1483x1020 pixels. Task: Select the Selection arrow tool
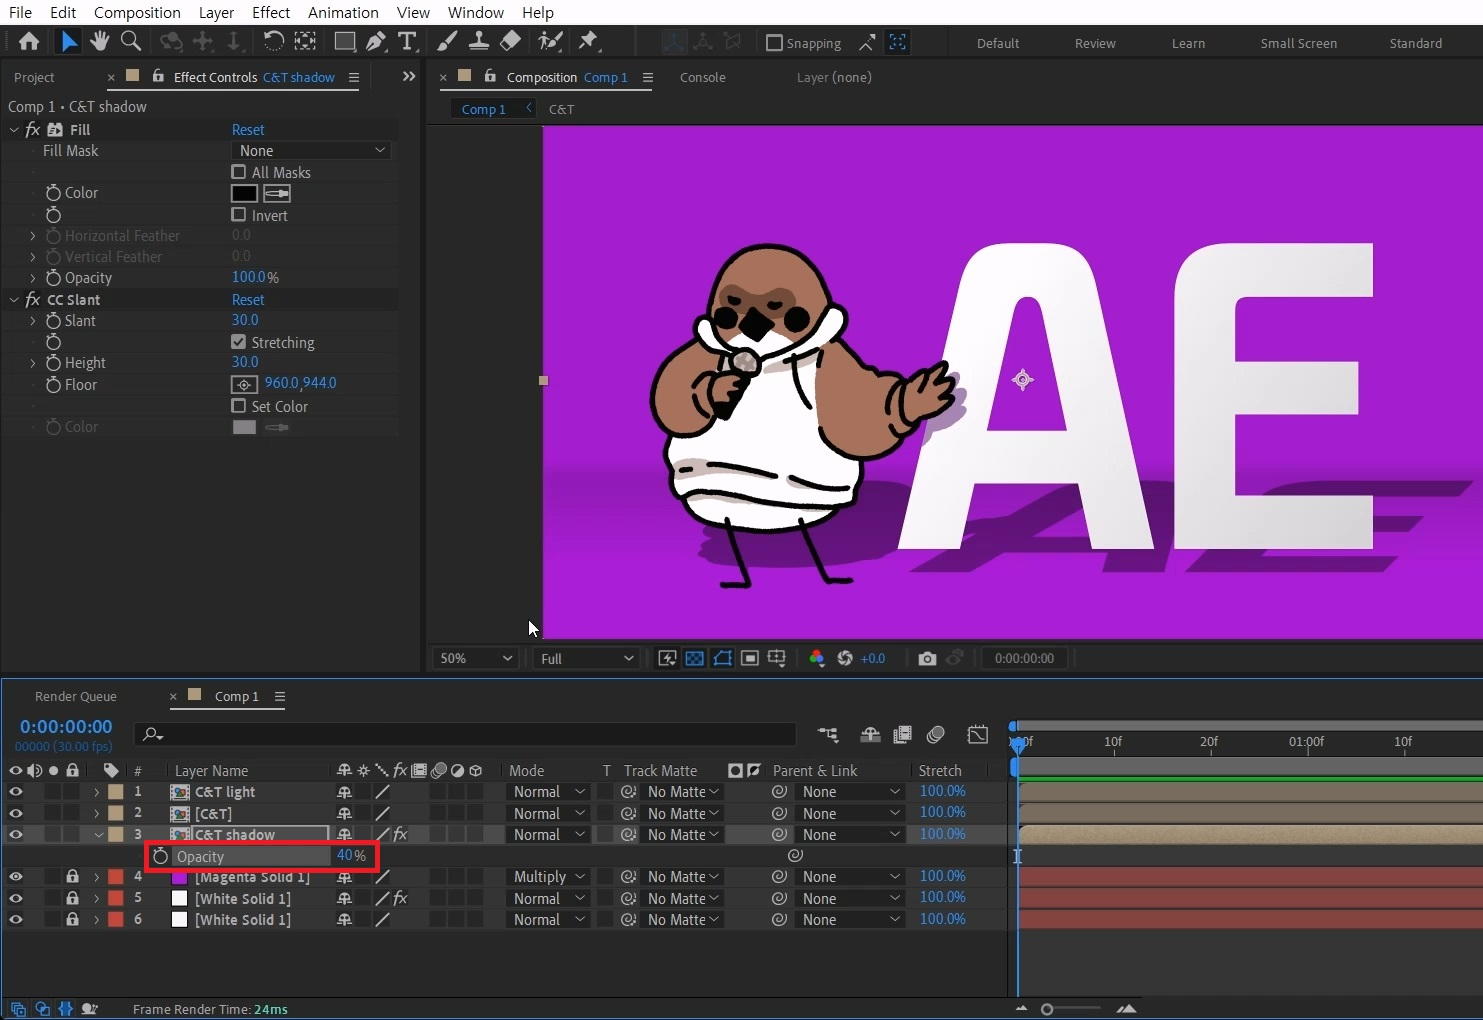pyautogui.click(x=68, y=41)
